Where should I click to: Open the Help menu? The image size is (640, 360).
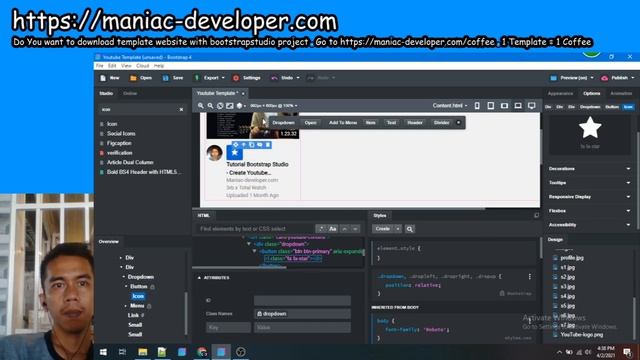(159, 66)
